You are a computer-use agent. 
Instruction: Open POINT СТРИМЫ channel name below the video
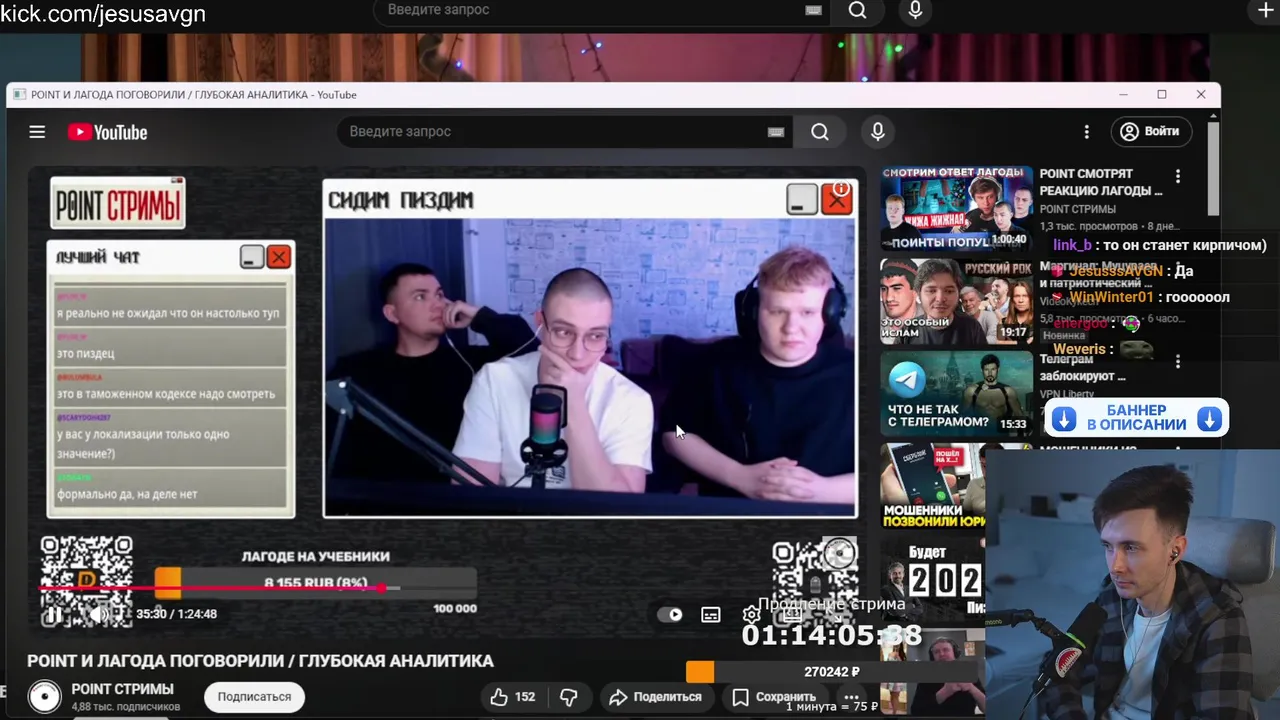click(x=123, y=689)
